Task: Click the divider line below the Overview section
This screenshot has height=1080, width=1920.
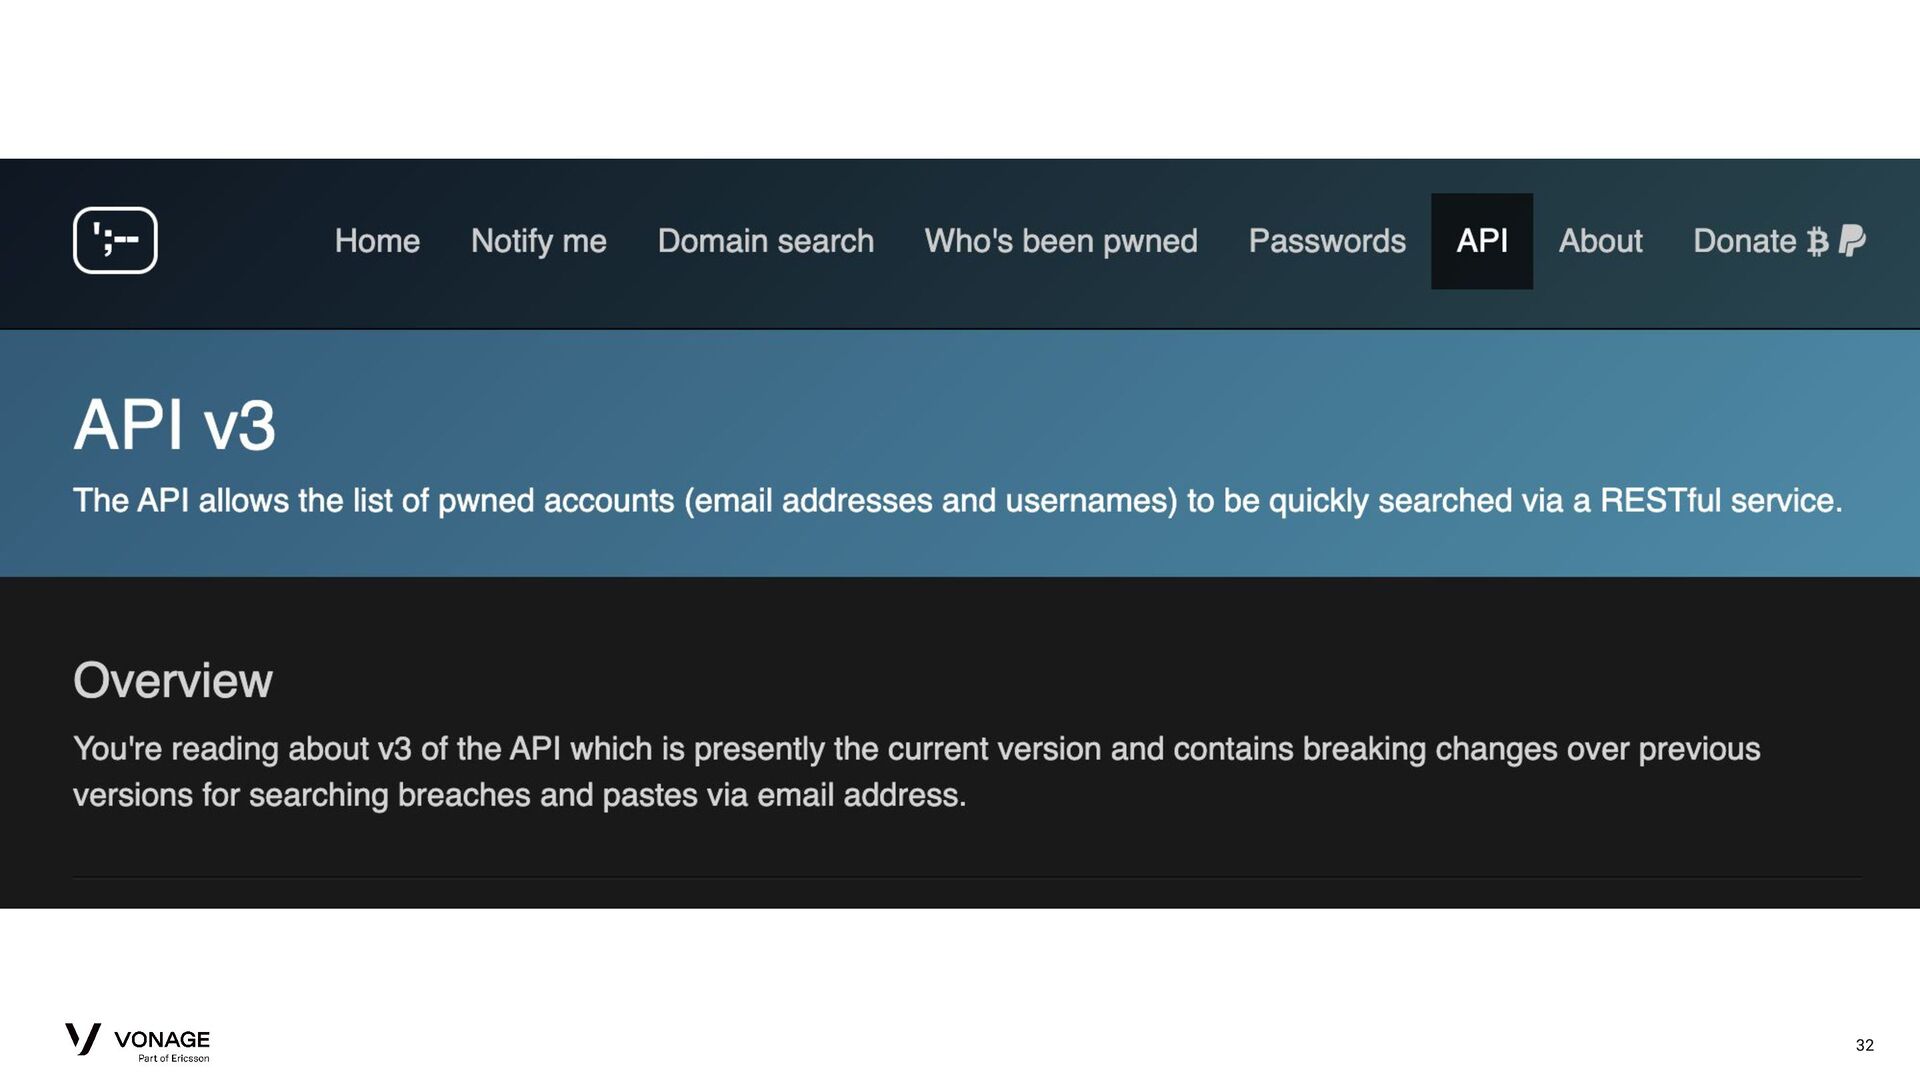Action: [967, 877]
